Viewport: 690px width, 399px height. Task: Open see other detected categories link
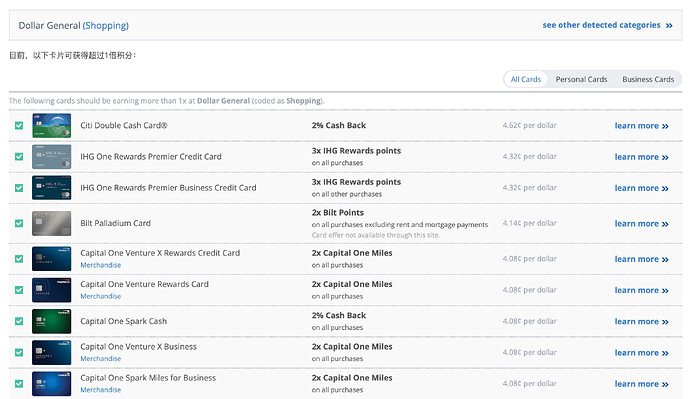[x=607, y=25]
